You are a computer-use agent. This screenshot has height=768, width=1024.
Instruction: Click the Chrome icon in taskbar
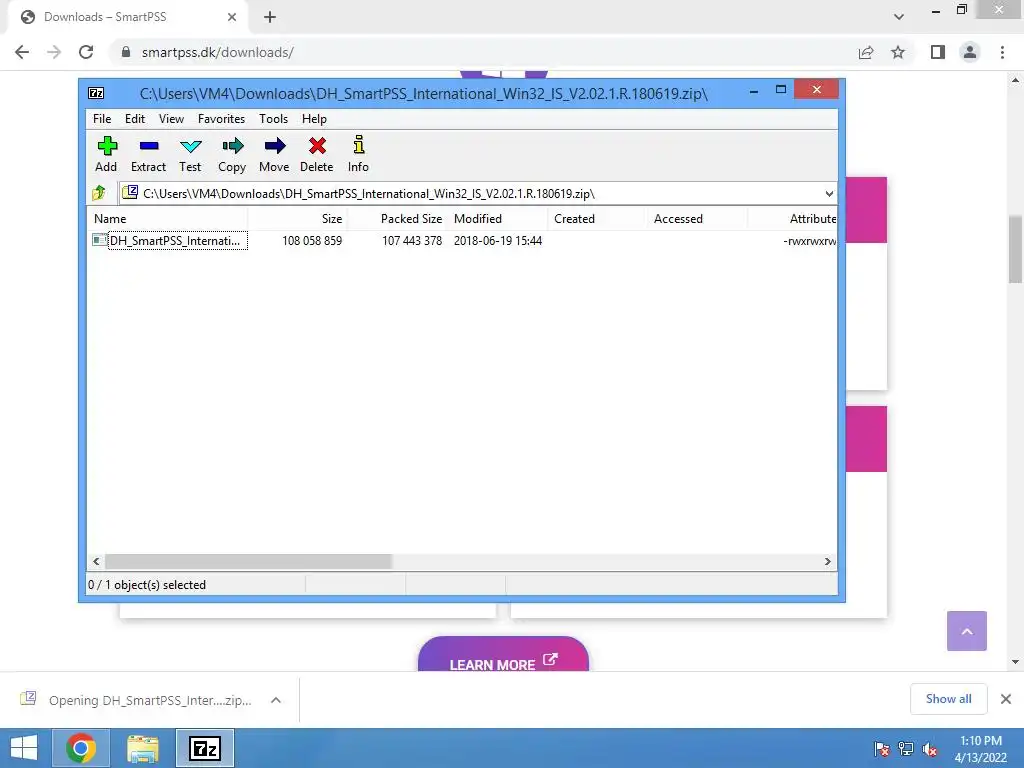[81, 748]
